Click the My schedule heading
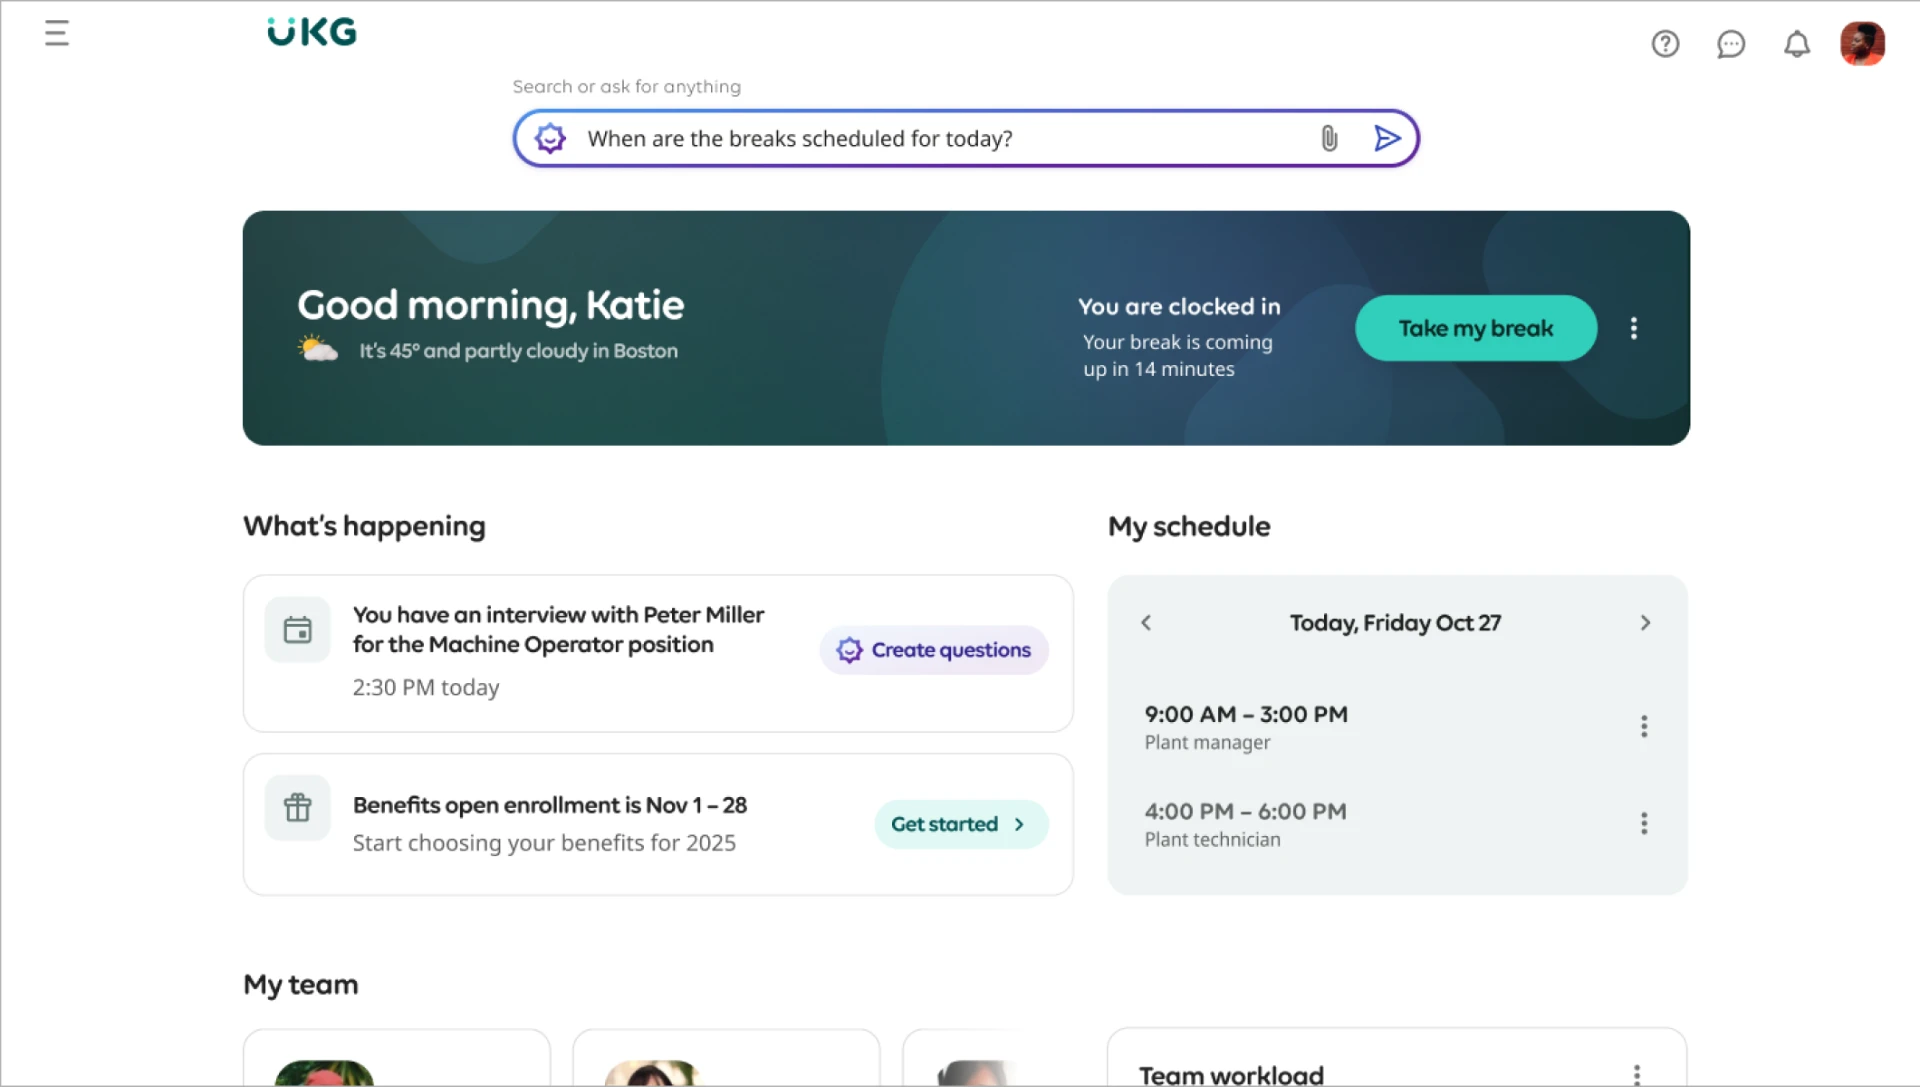 coord(1189,527)
